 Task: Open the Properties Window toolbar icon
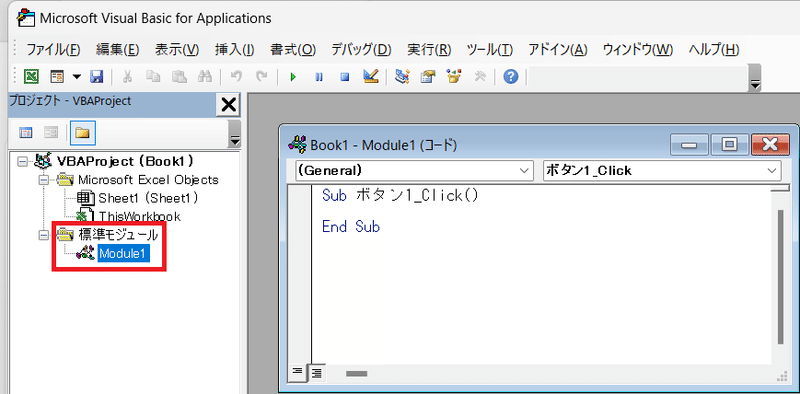[x=428, y=77]
